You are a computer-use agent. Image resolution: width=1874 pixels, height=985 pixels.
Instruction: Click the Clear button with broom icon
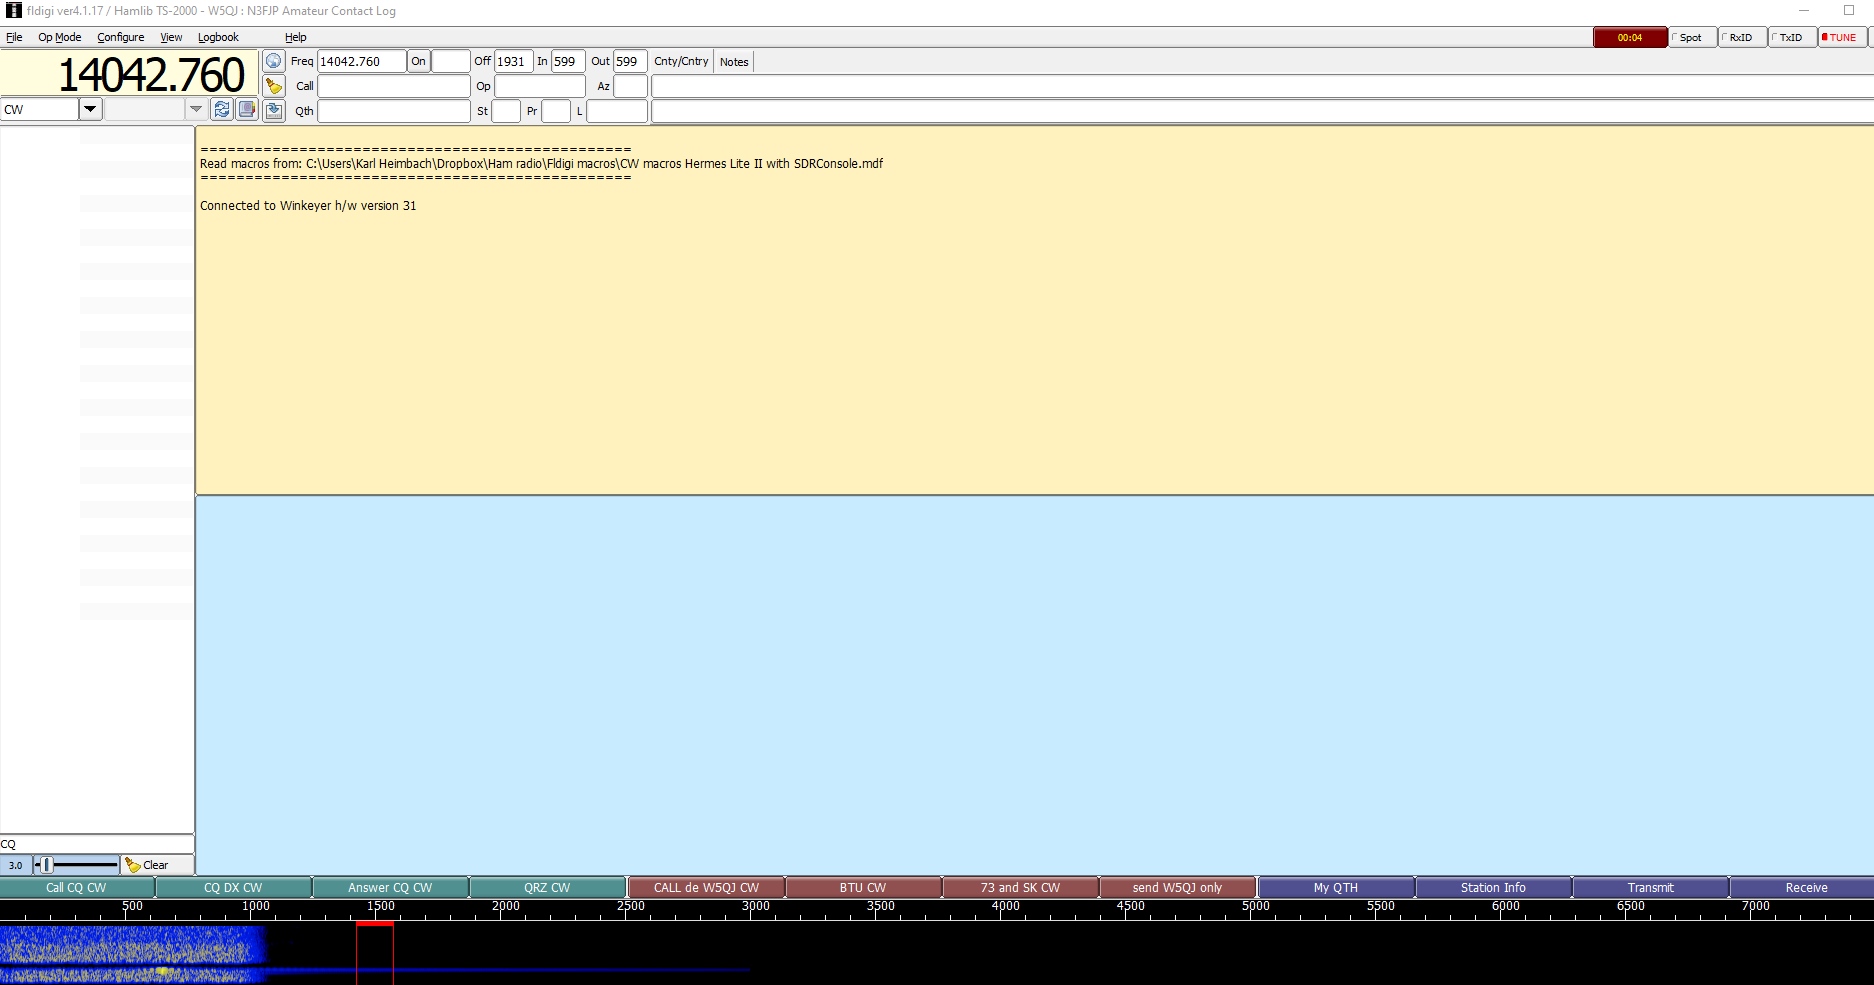(147, 865)
